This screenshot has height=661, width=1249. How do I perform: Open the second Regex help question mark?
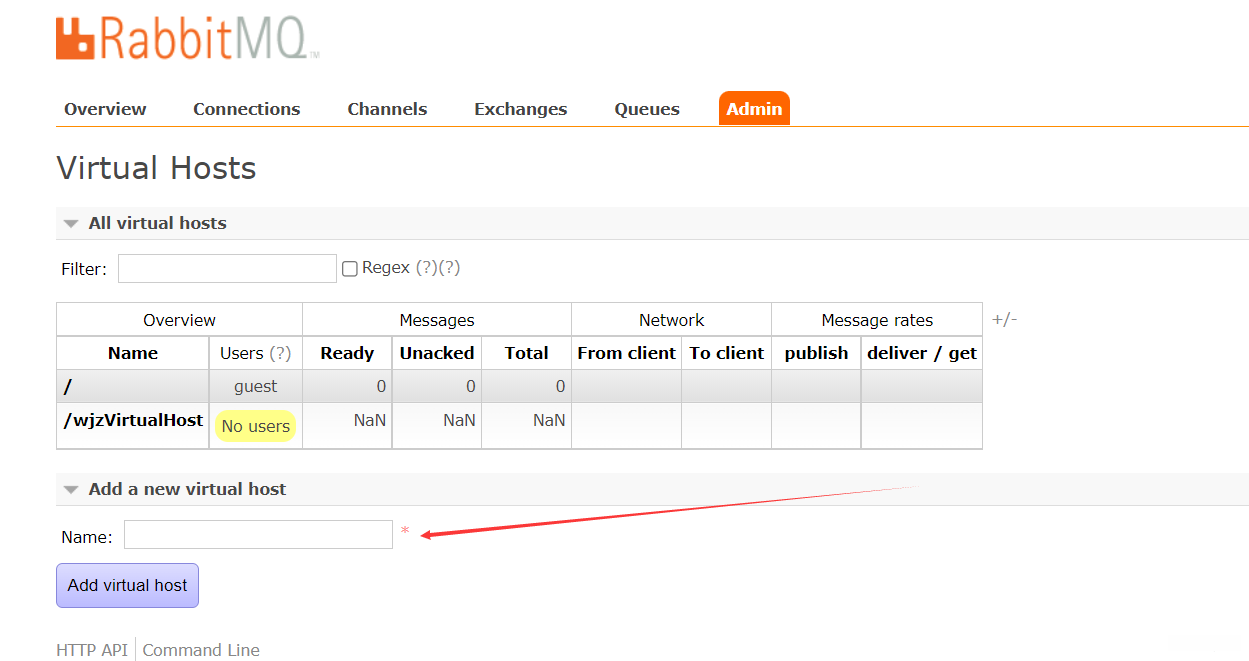(x=449, y=268)
